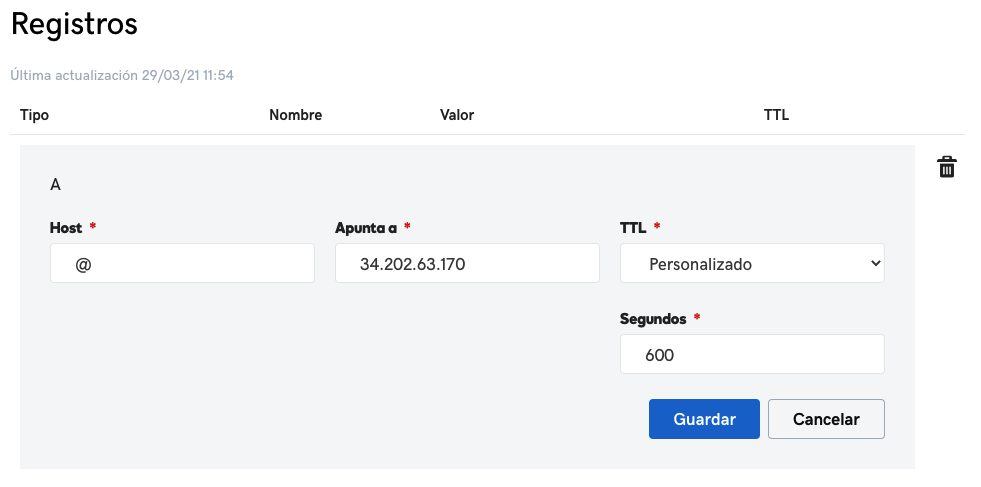Click the Host field label
The image size is (981, 487).
tap(66, 228)
